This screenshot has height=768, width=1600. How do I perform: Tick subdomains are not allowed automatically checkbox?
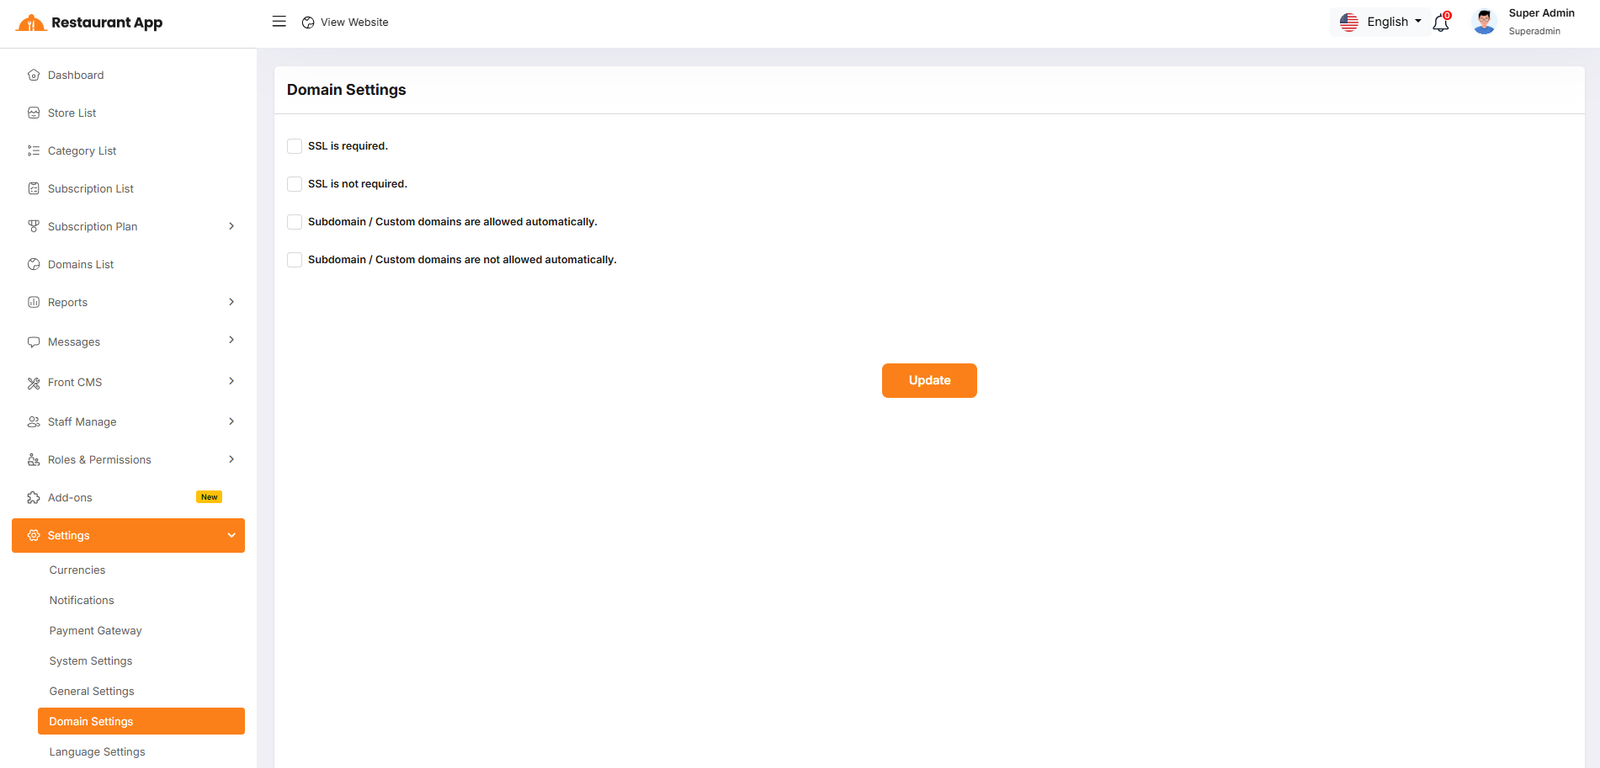pyautogui.click(x=294, y=260)
